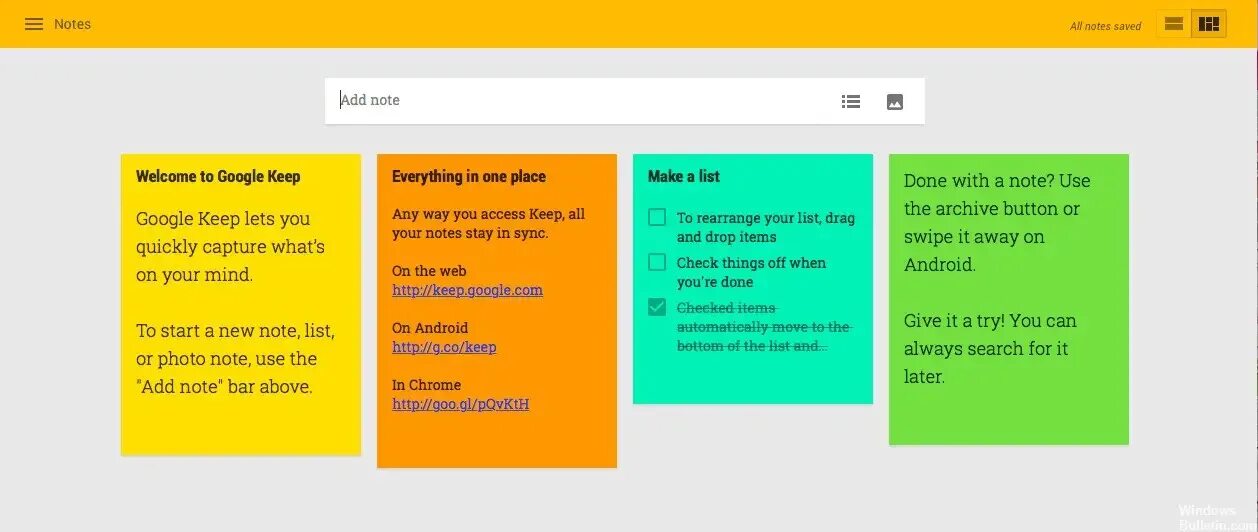Click the strikethrough "Checked items" text
The height and width of the screenshot is (532, 1258).
tap(763, 327)
